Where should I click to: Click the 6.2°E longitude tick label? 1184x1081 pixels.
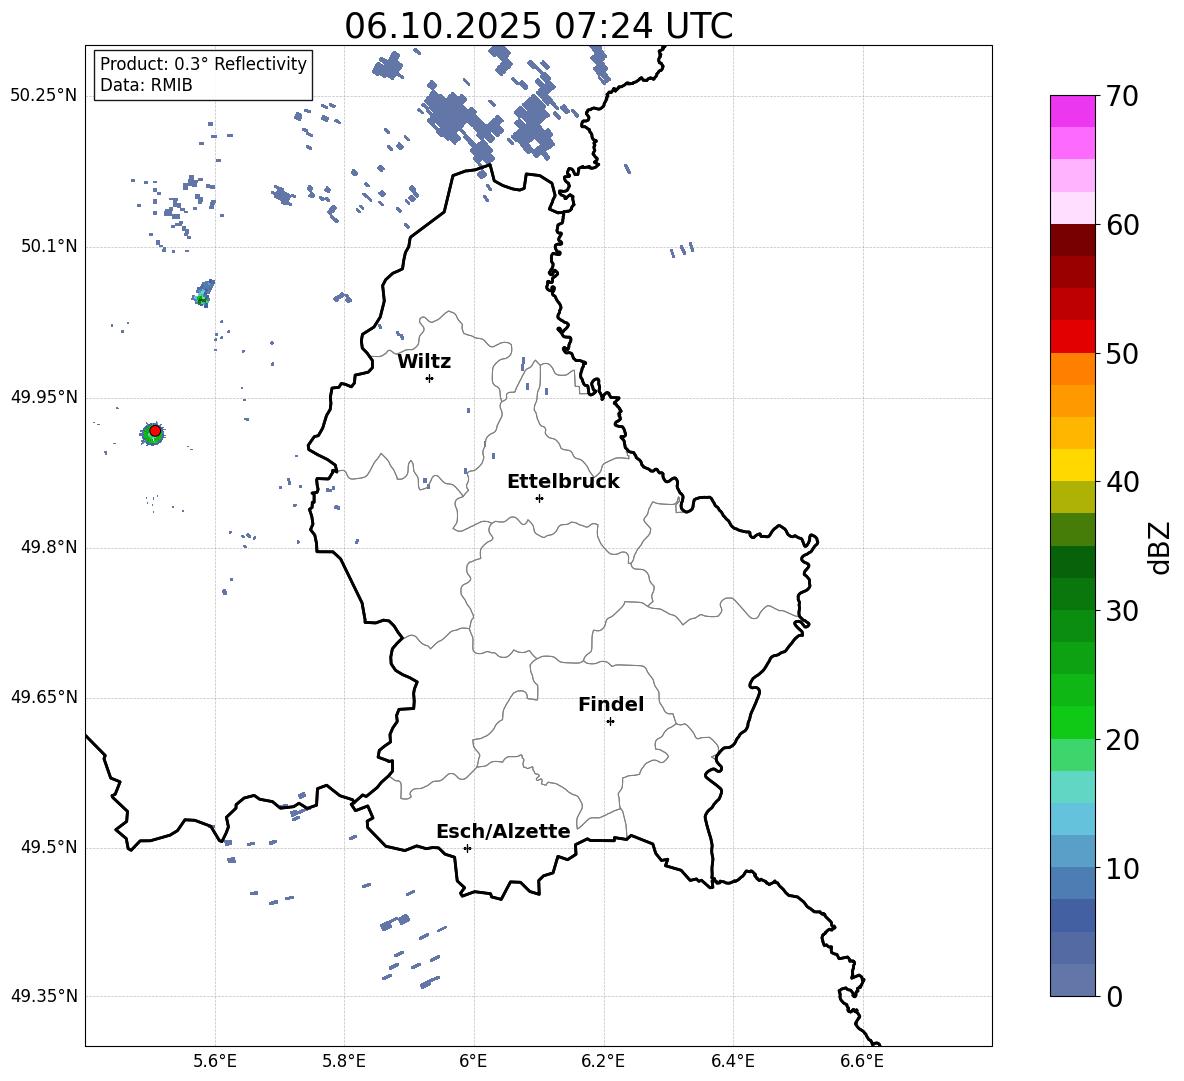pos(603,1061)
